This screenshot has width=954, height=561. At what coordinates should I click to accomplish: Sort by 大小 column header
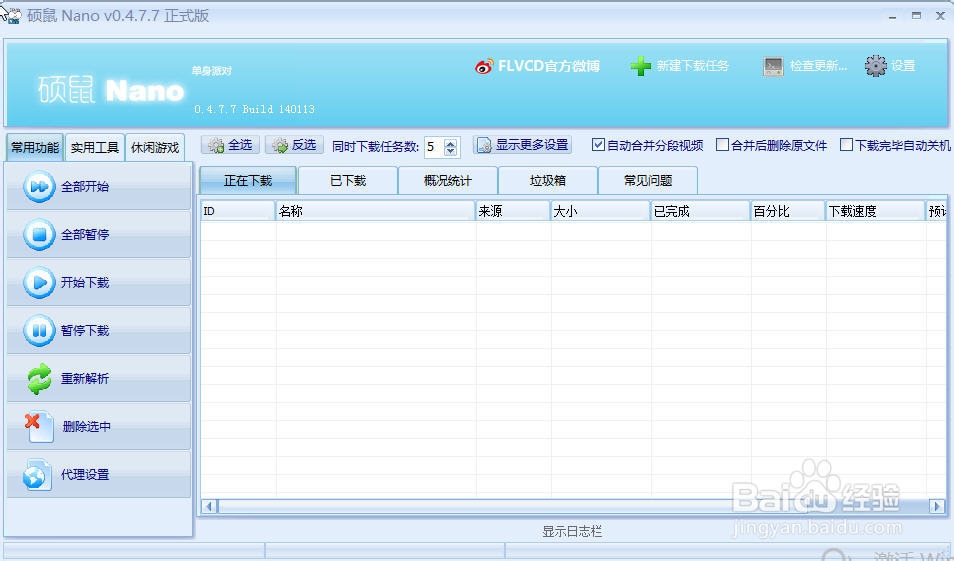(601, 211)
